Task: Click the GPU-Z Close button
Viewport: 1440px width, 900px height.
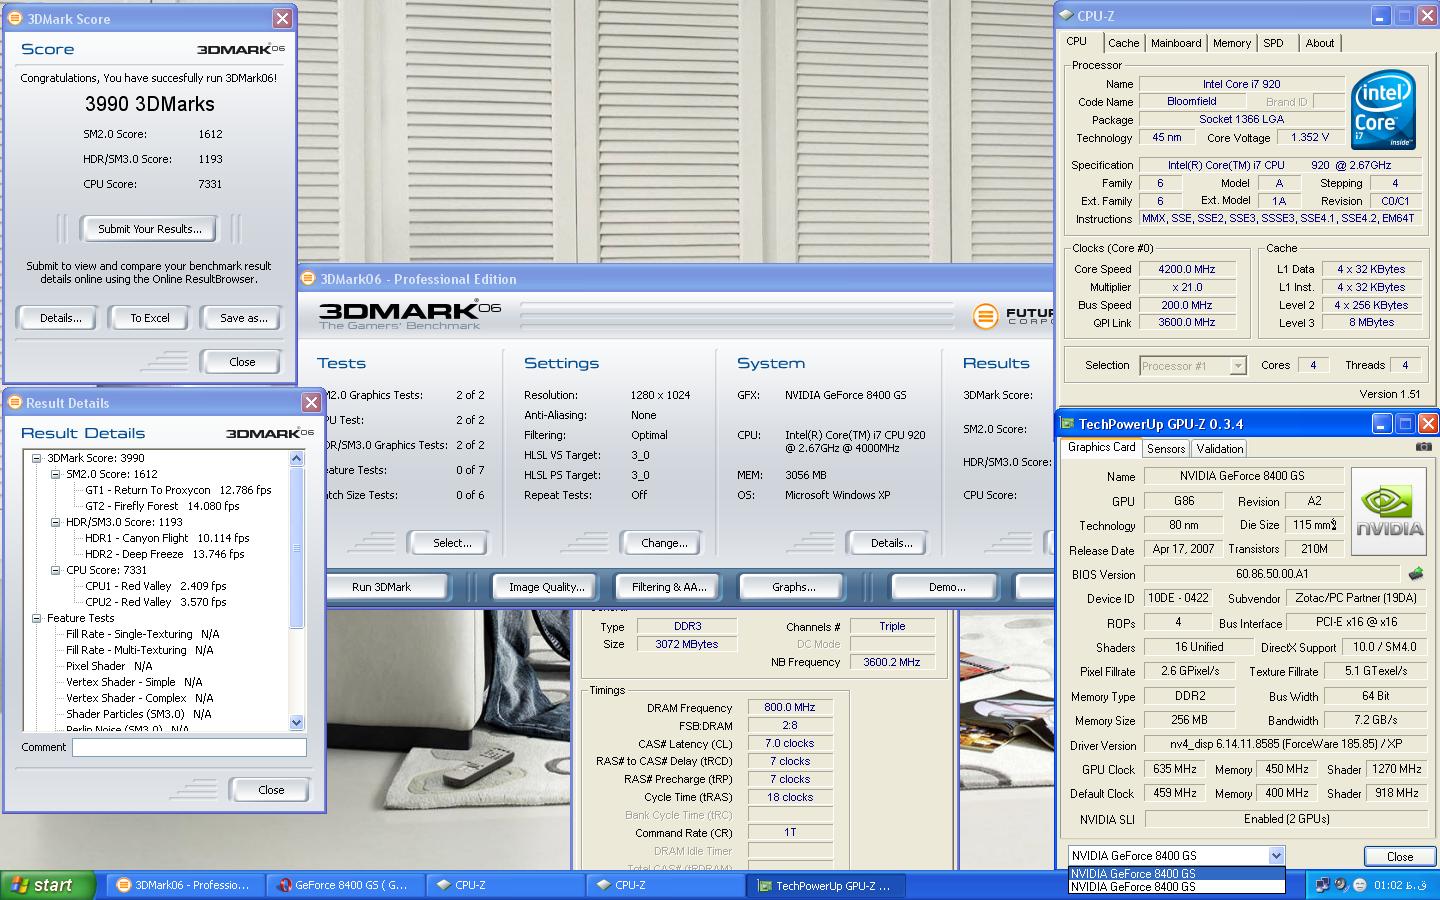Action: 1400,856
